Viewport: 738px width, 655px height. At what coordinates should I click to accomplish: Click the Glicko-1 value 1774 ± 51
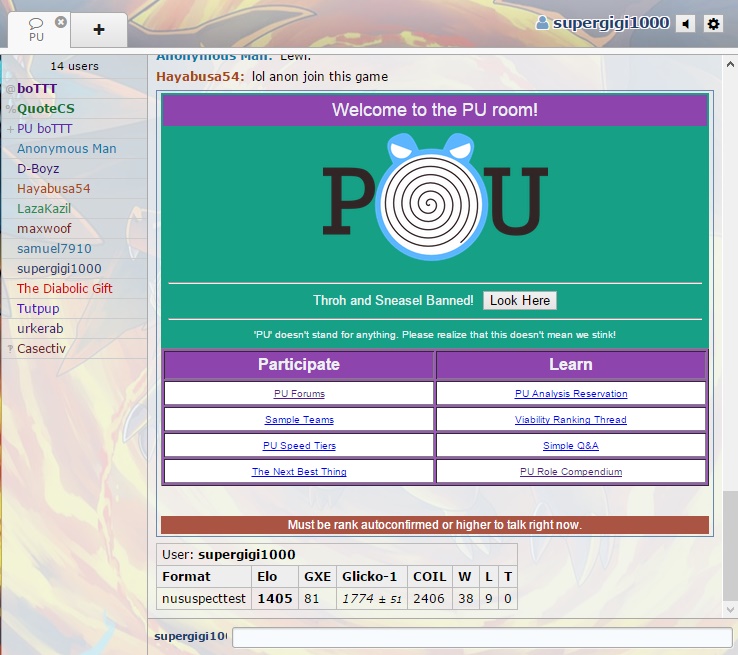point(372,599)
